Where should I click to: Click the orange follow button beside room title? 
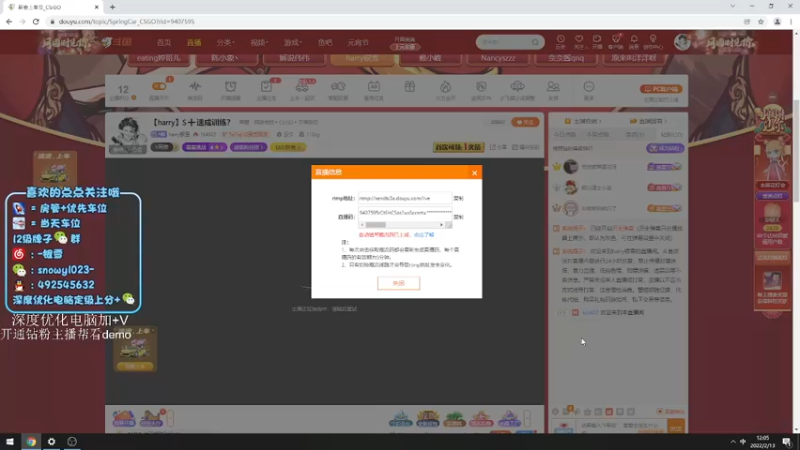tap(525, 122)
